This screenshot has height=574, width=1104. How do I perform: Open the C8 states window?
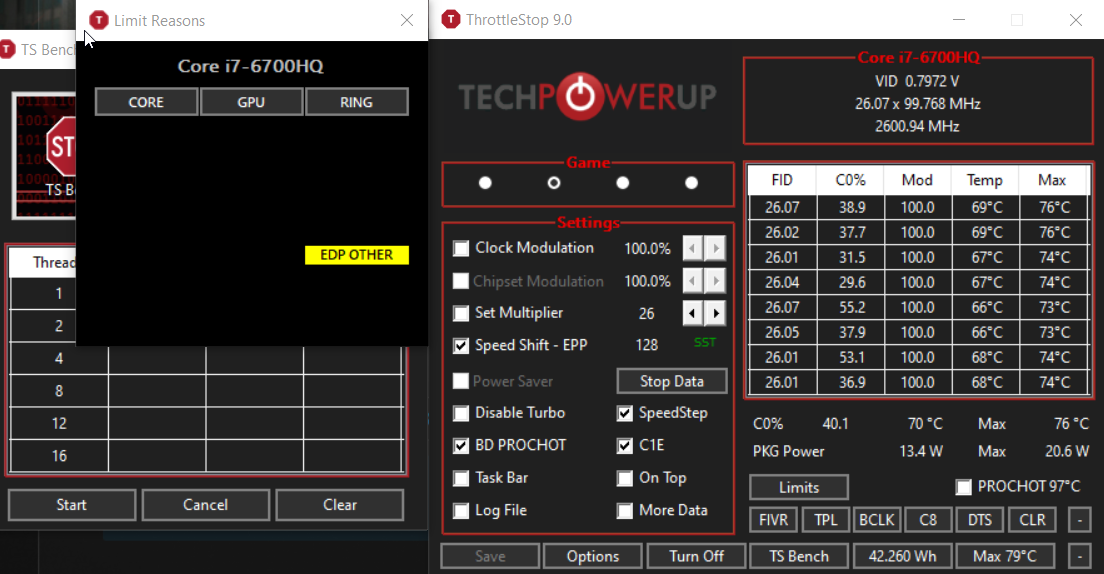pos(928,520)
